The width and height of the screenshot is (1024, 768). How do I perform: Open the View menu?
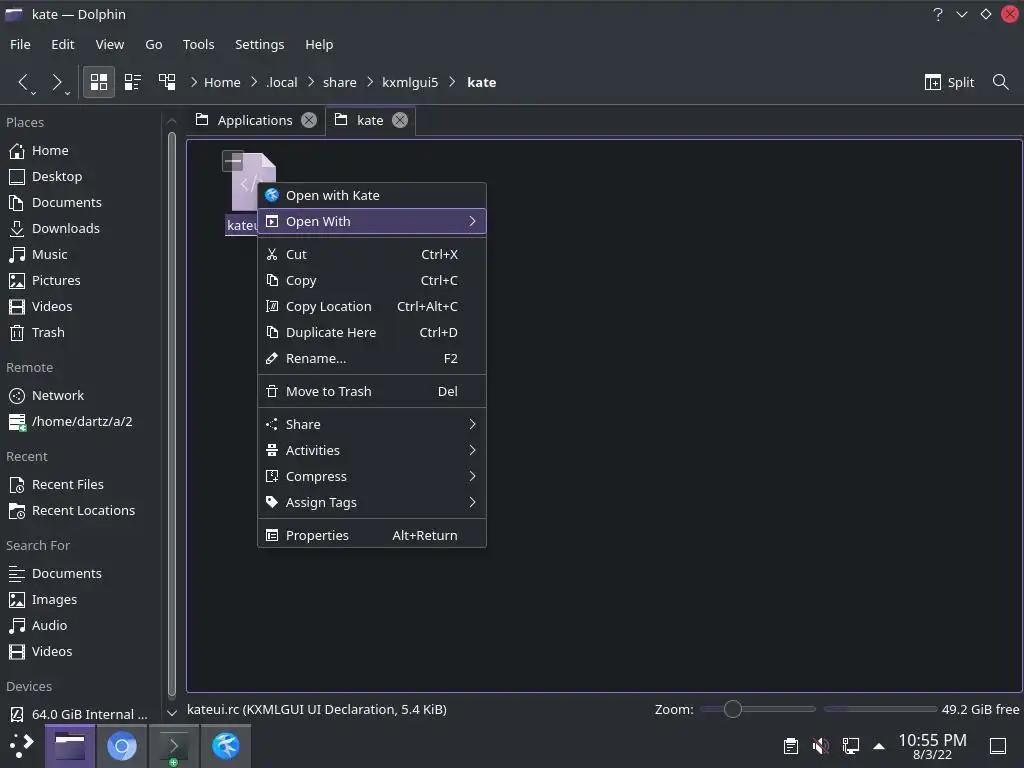110,44
